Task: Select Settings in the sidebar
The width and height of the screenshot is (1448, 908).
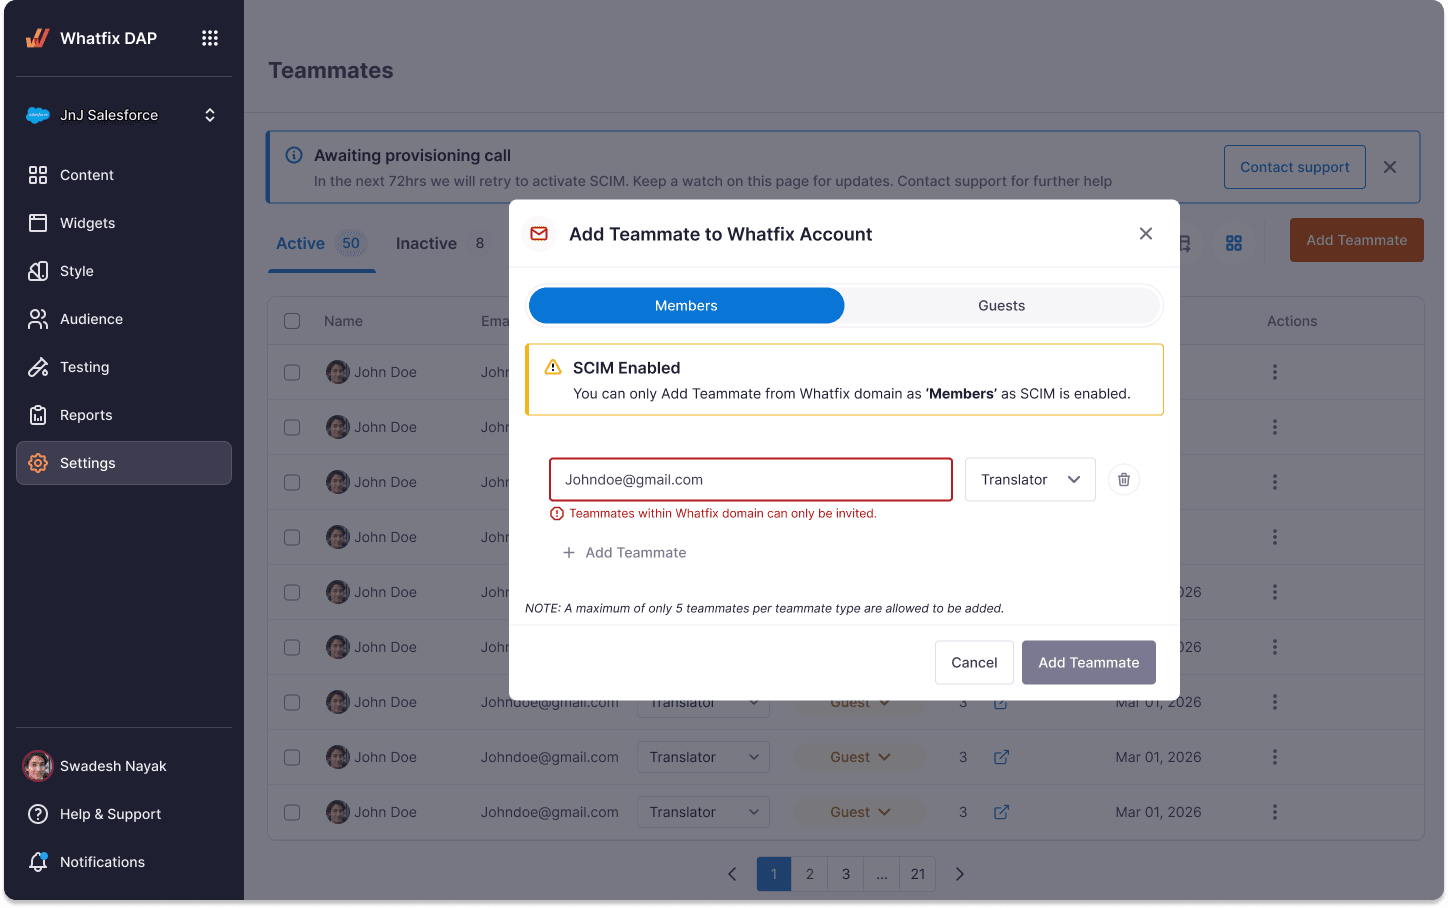Action: (x=124, y=463)
